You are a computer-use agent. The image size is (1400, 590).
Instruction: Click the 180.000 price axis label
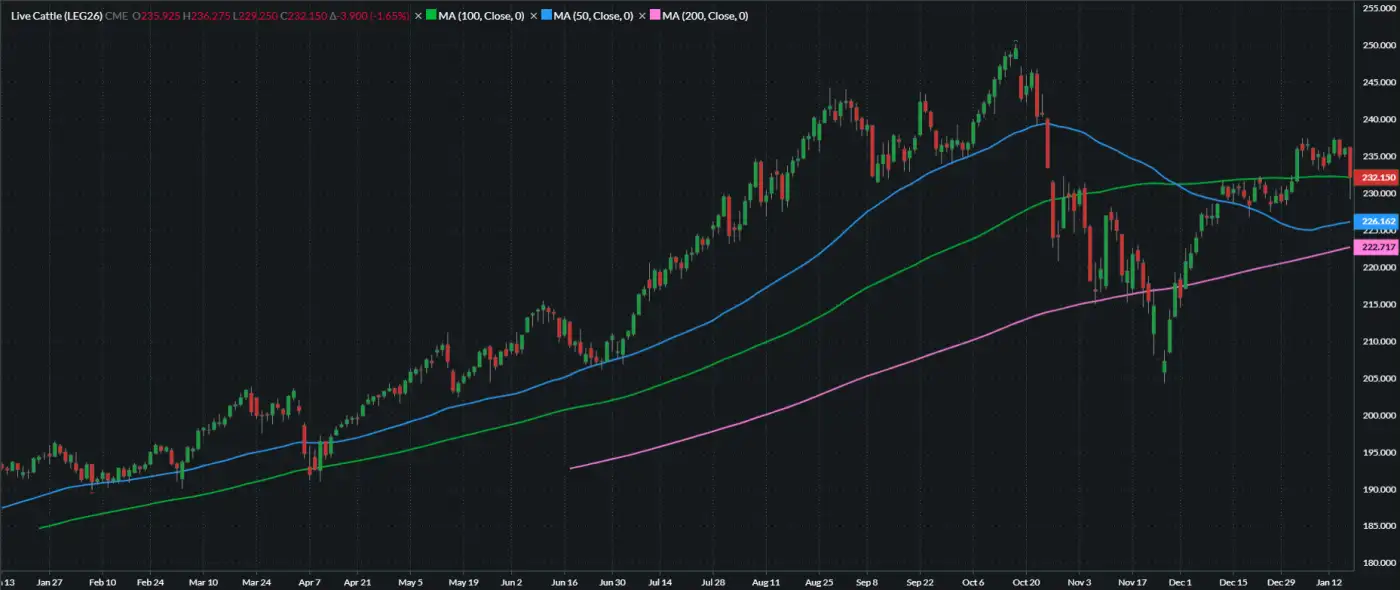[1378, 563]
